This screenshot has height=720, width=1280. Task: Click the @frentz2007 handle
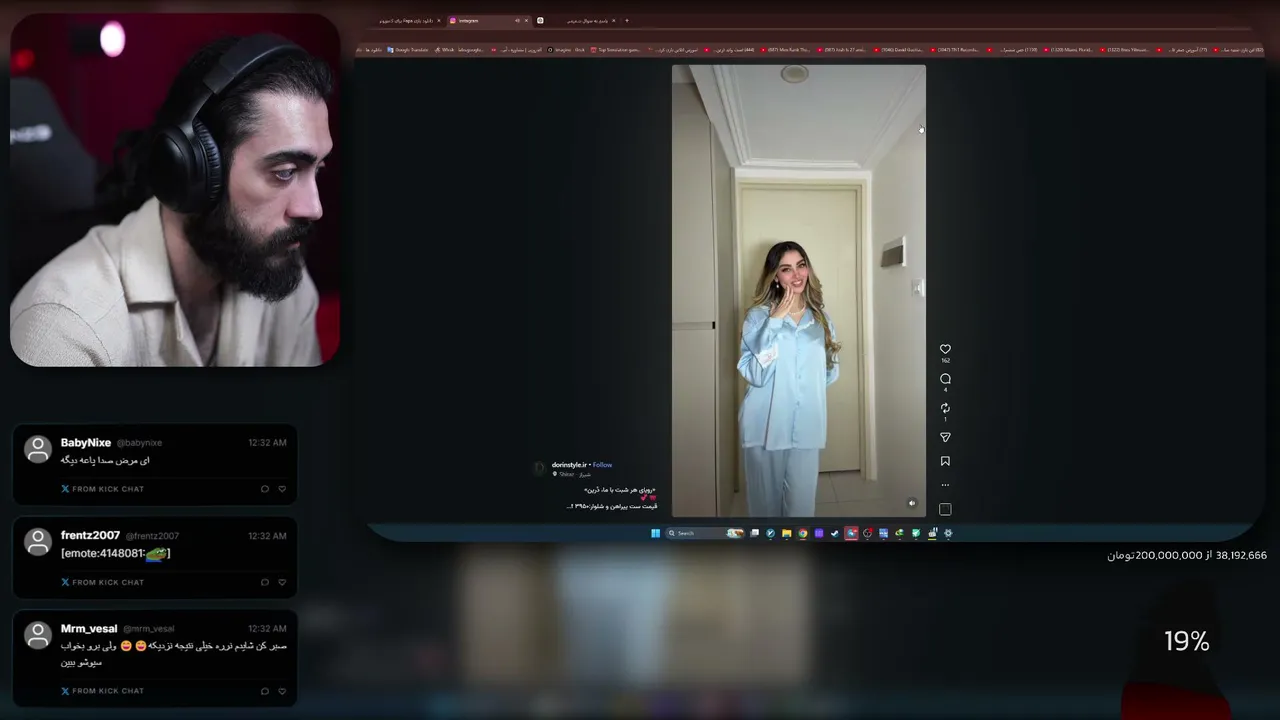point(152,536)
